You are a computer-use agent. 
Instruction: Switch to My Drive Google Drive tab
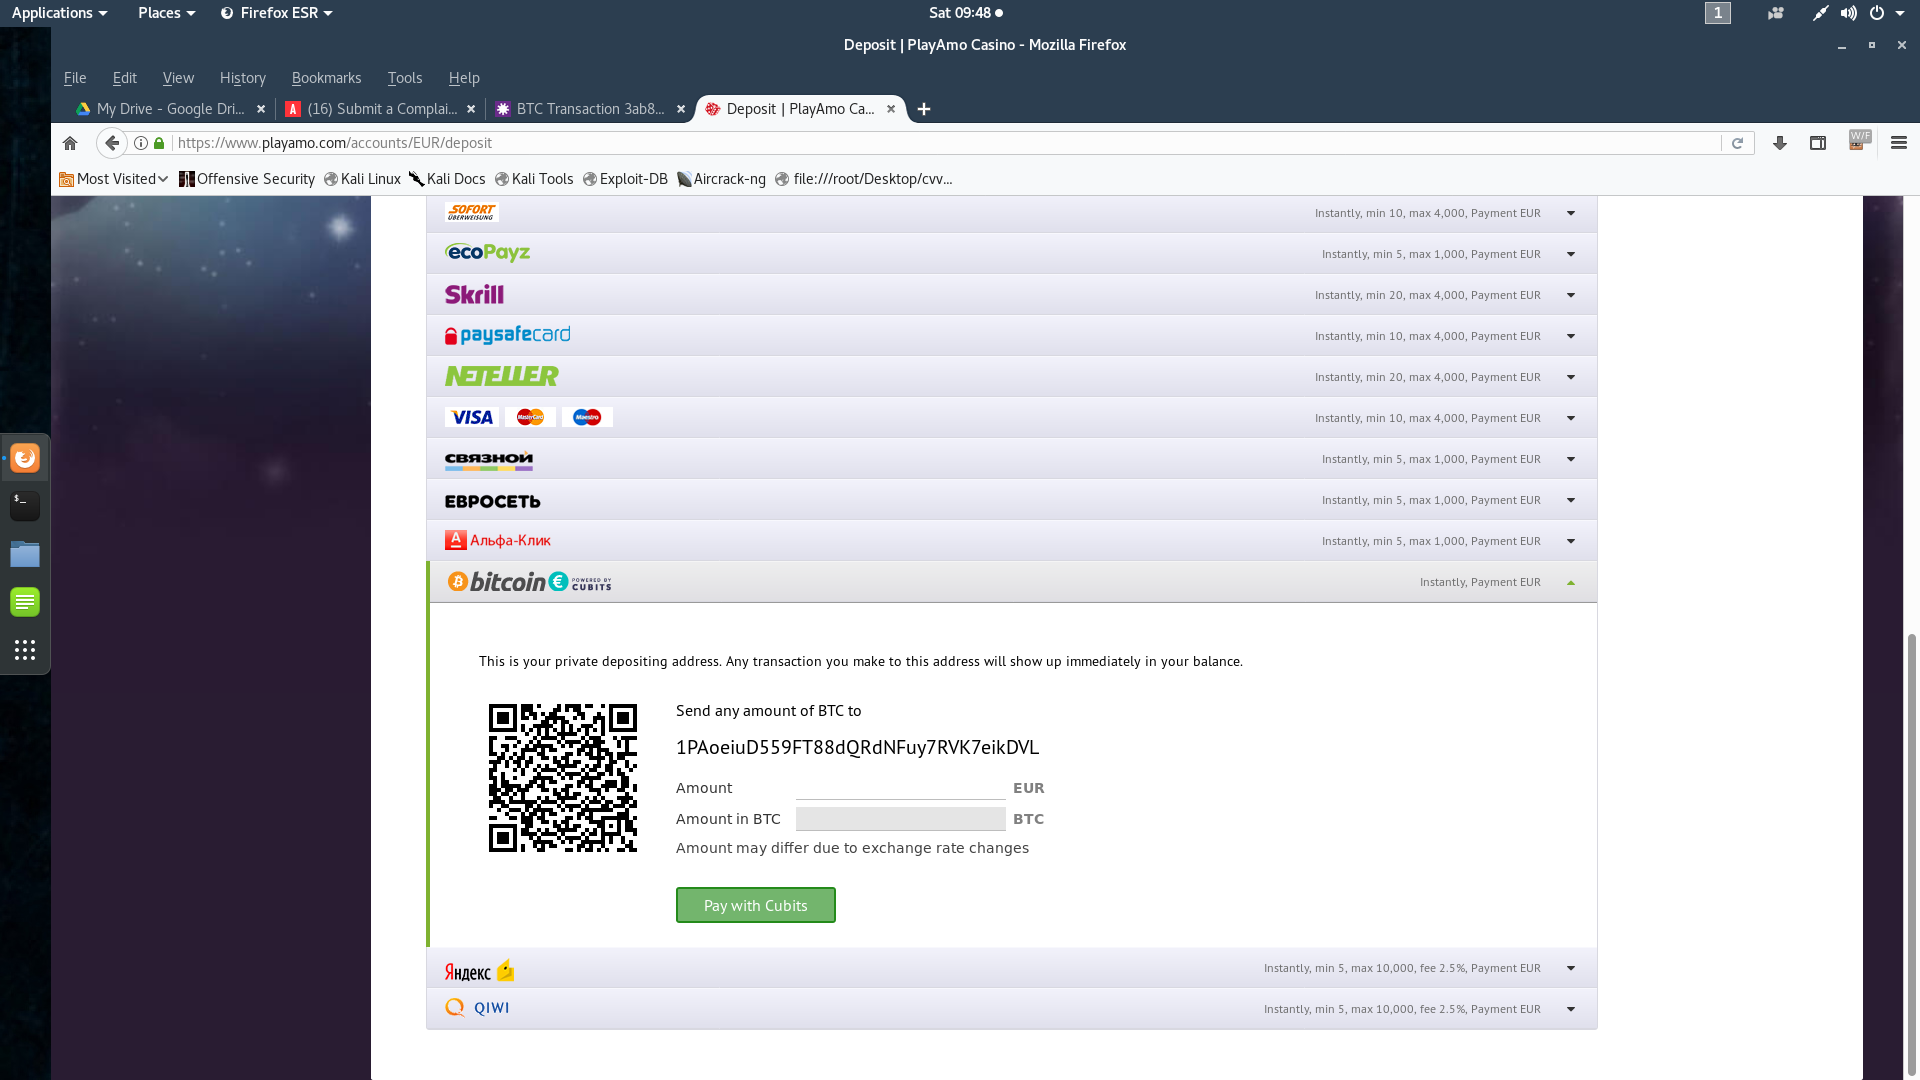(170, 109)
